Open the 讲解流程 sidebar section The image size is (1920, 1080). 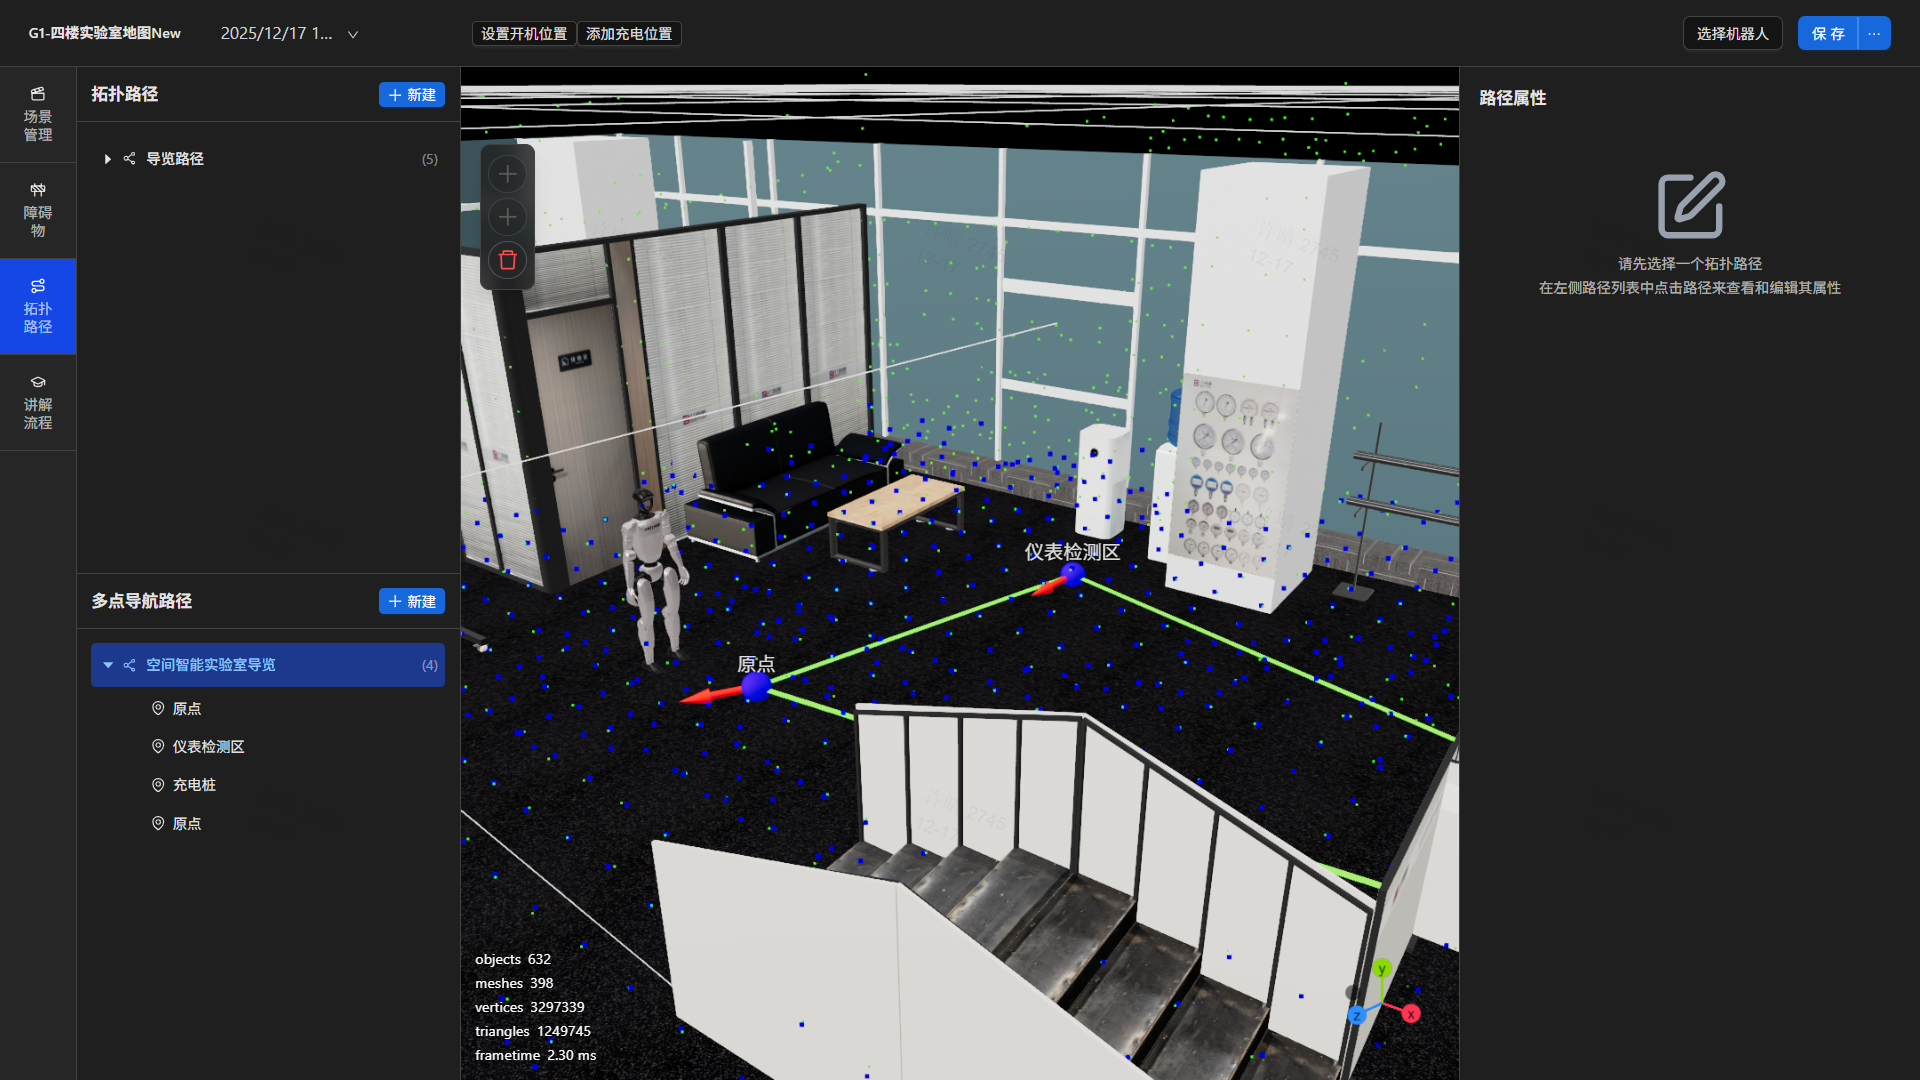pos(38,402)
